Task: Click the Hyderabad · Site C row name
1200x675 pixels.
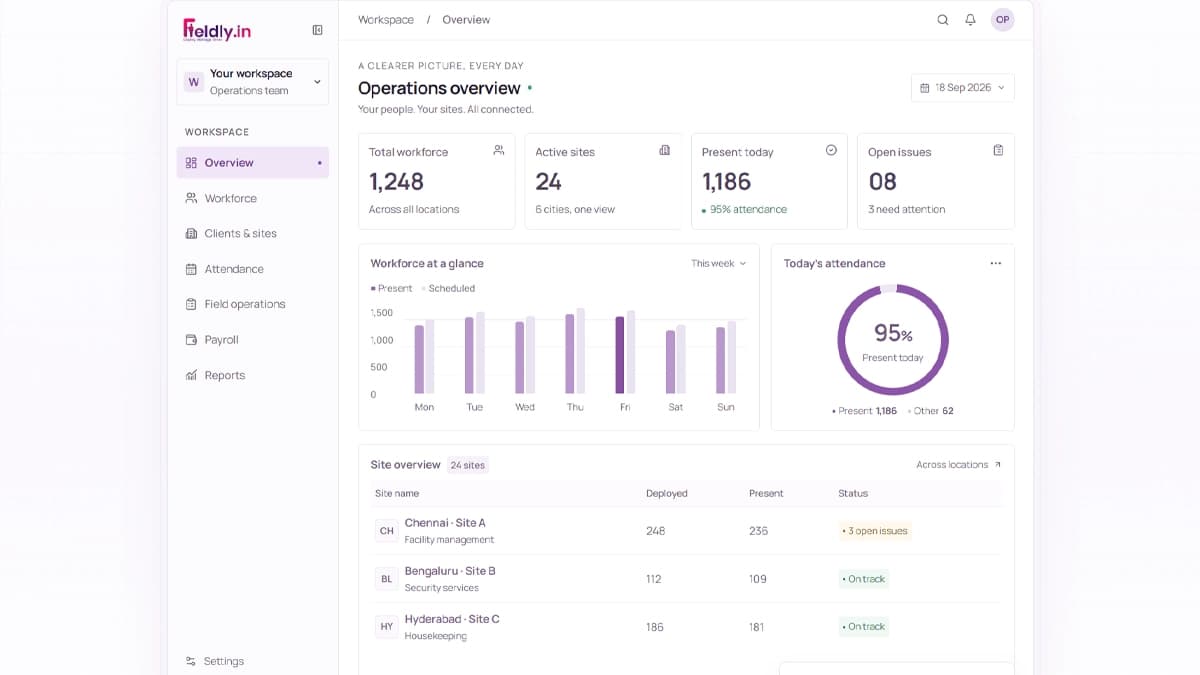Action: pyautogui.click(x=452, y=619)
